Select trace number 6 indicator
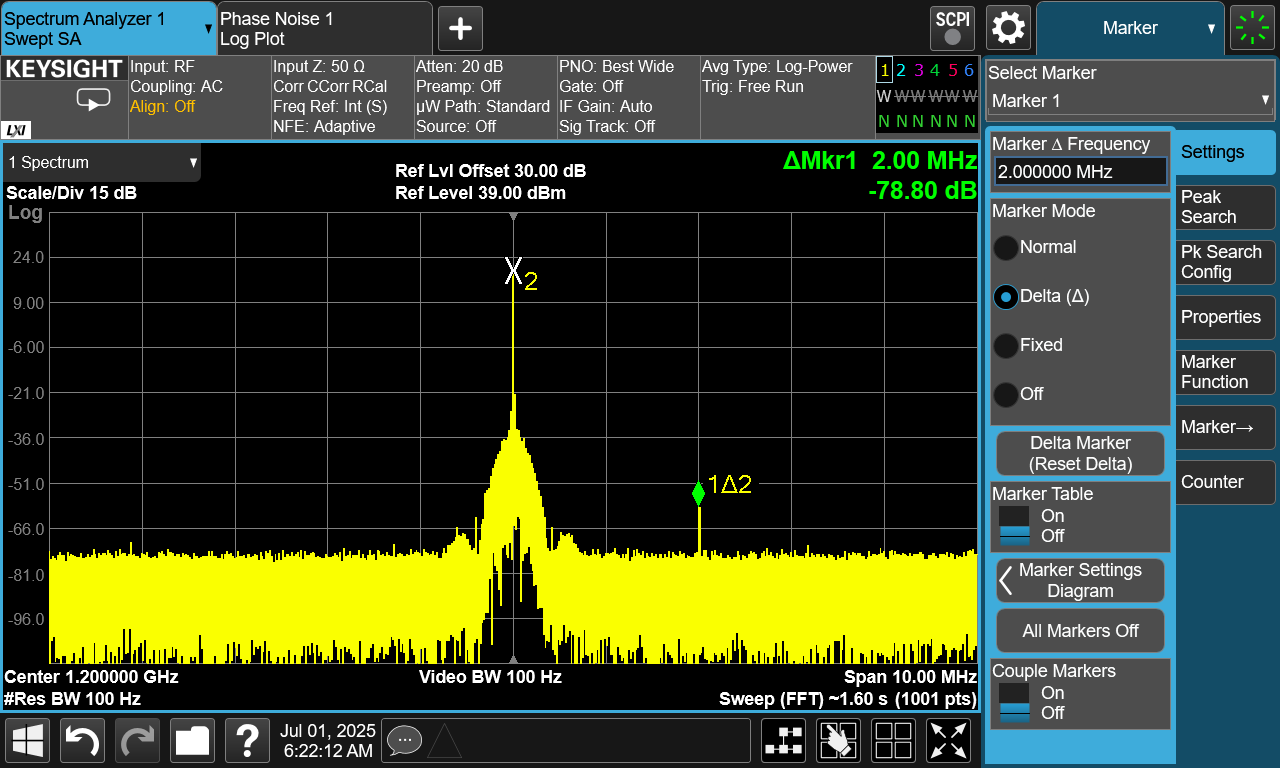 969,70
